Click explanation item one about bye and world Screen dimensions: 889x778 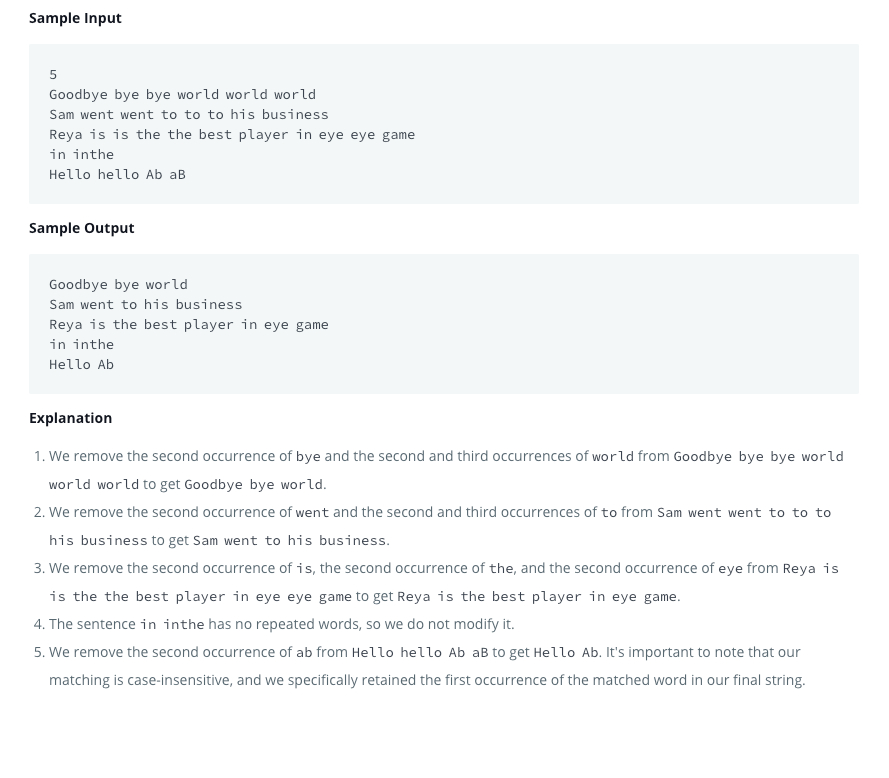[446, 470]
